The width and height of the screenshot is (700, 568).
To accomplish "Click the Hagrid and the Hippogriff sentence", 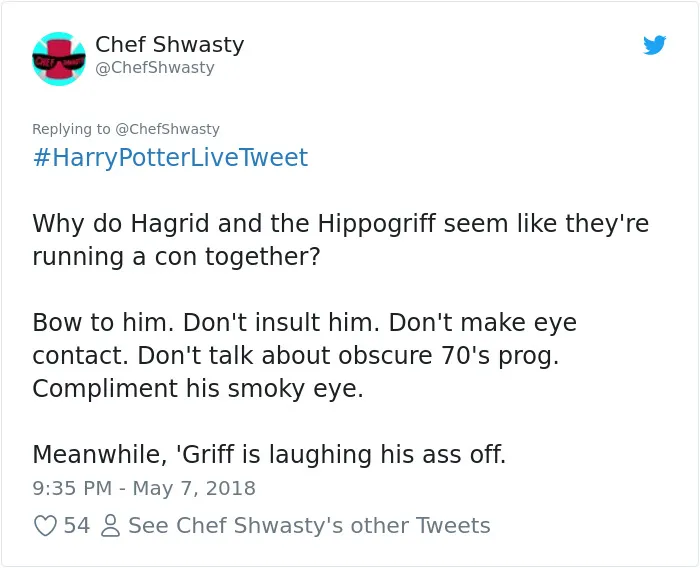I will point(341,240).
